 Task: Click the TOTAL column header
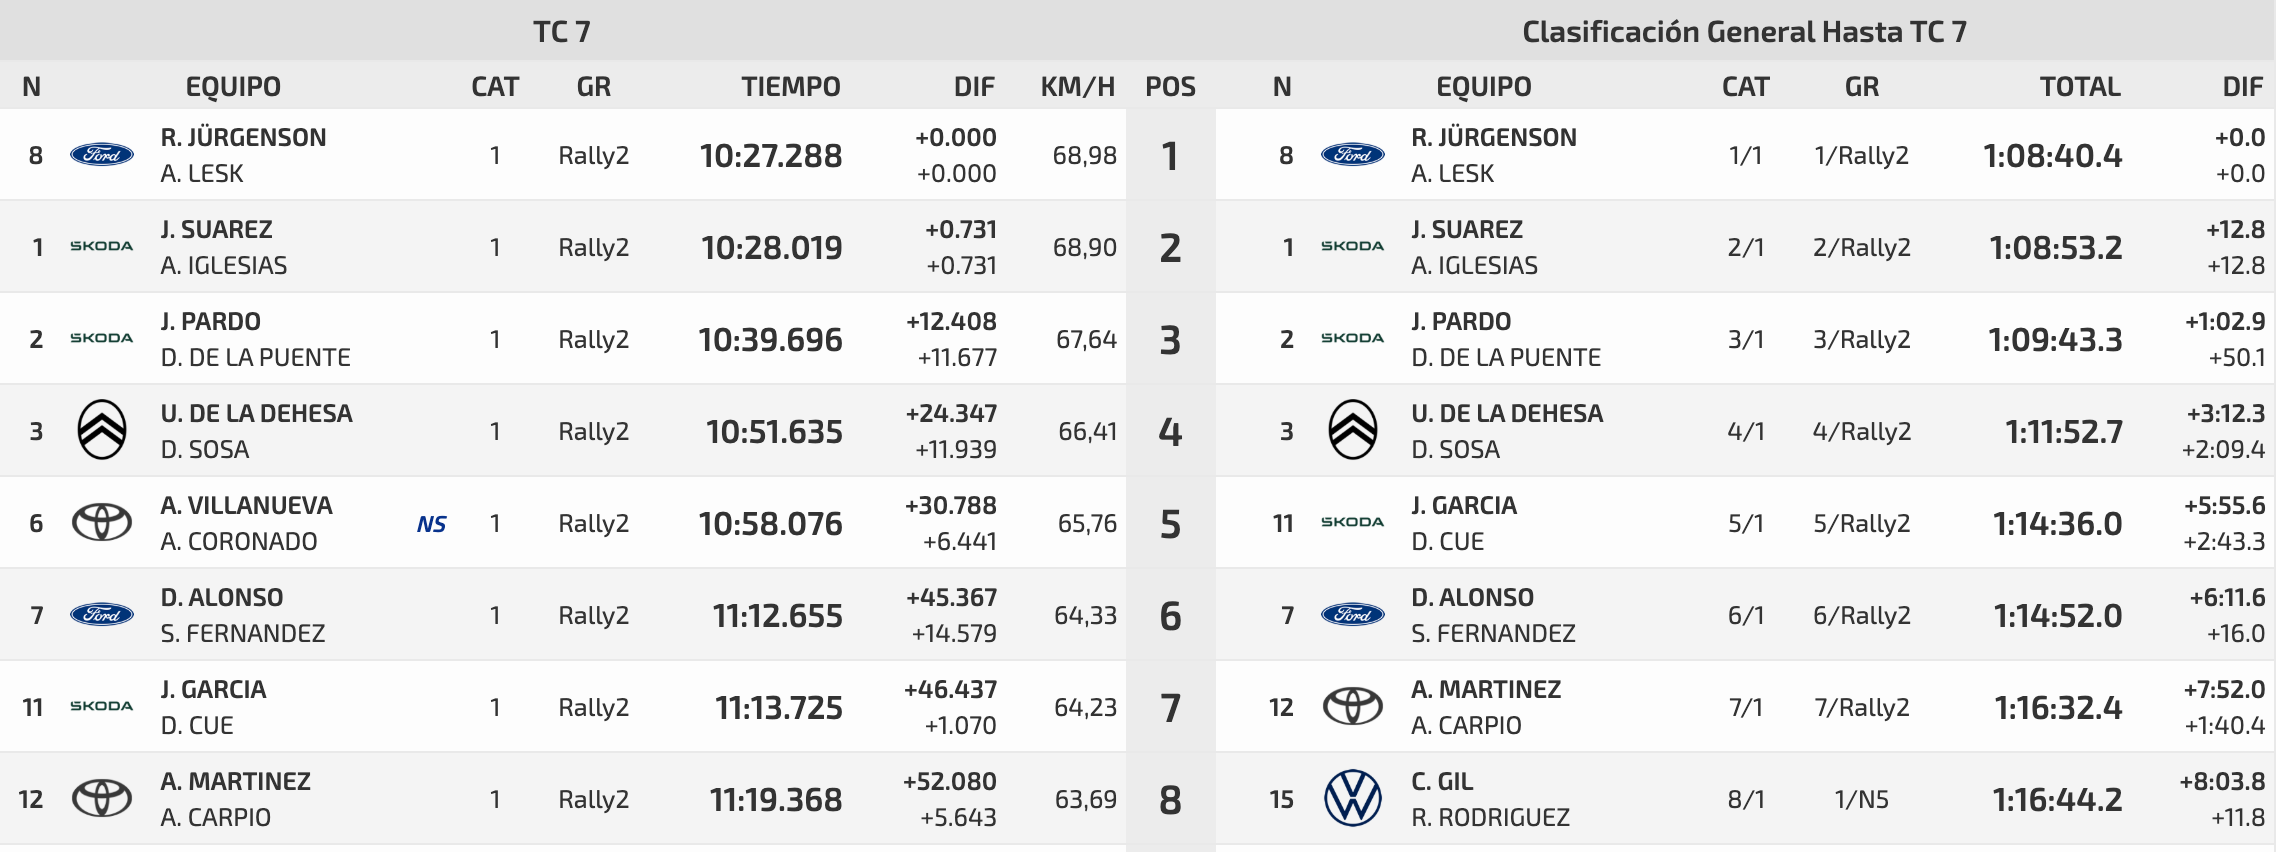(2081, 87)
